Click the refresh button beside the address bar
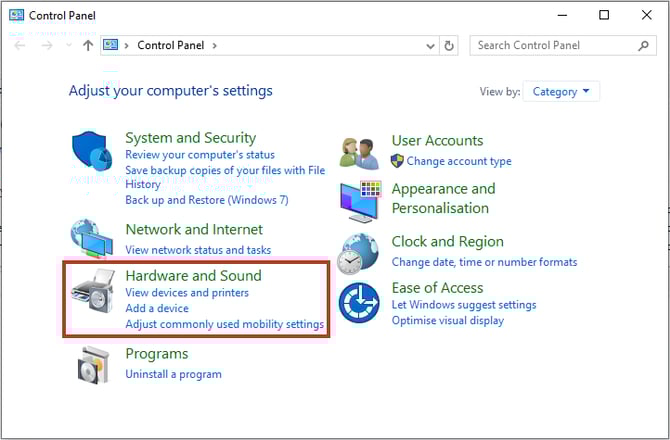Viewport: 670px width, 440px height. [450, 45]
